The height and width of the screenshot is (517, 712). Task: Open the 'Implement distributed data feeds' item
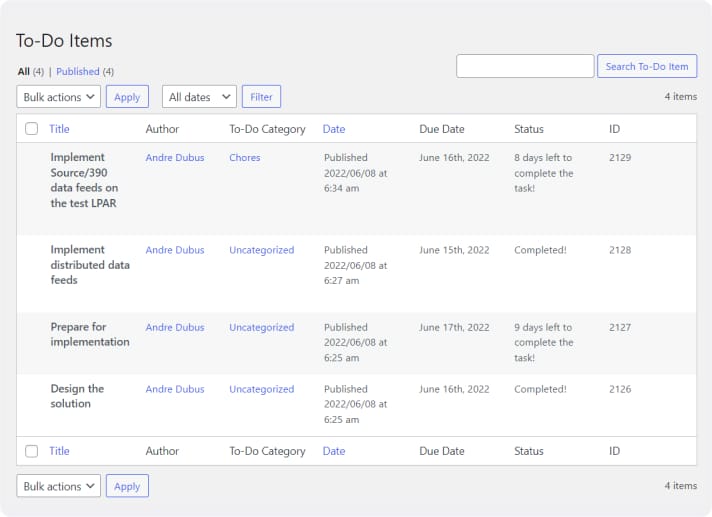coord(90,265)
